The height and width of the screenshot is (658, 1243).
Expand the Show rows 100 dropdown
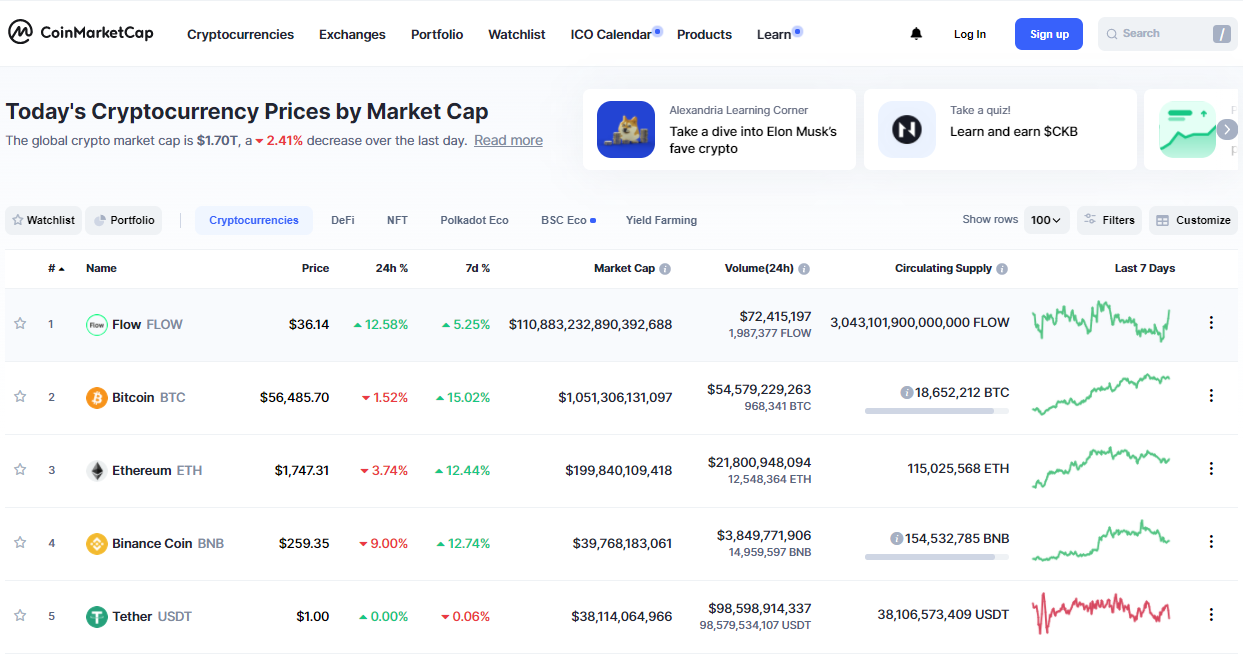(1046, 220)
